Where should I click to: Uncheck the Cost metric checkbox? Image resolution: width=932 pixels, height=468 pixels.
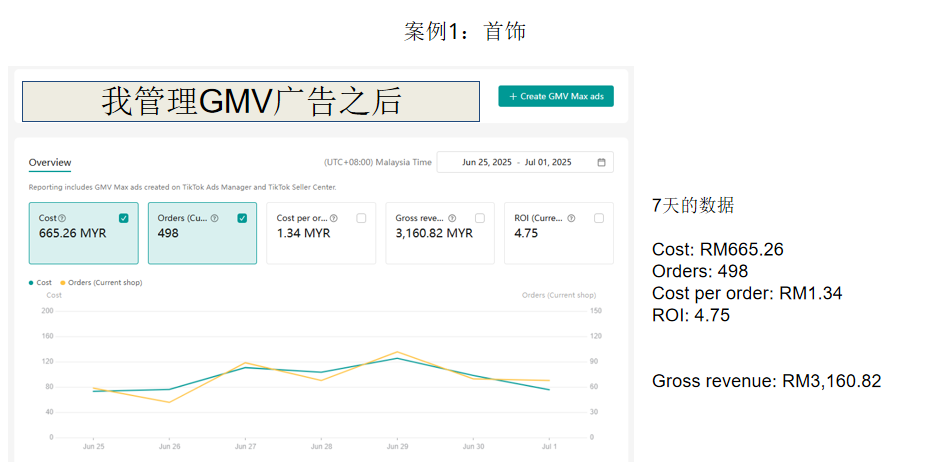point(124,218)
